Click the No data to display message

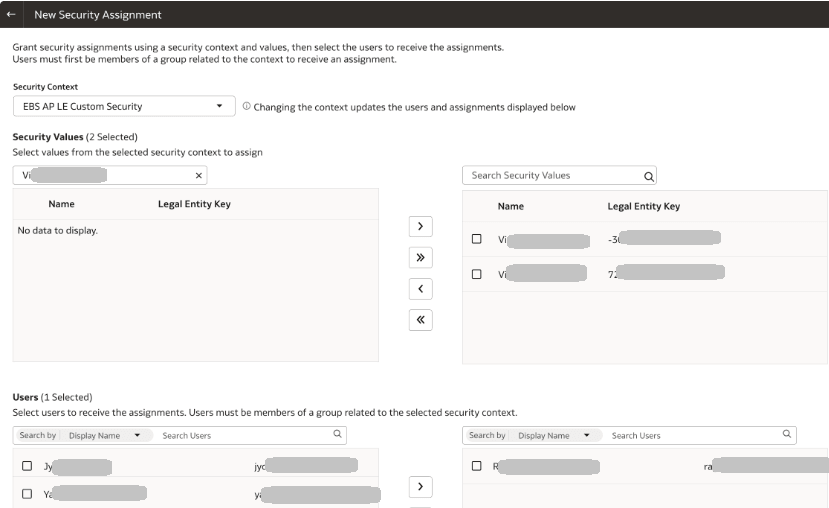click(x=58, y=230)
